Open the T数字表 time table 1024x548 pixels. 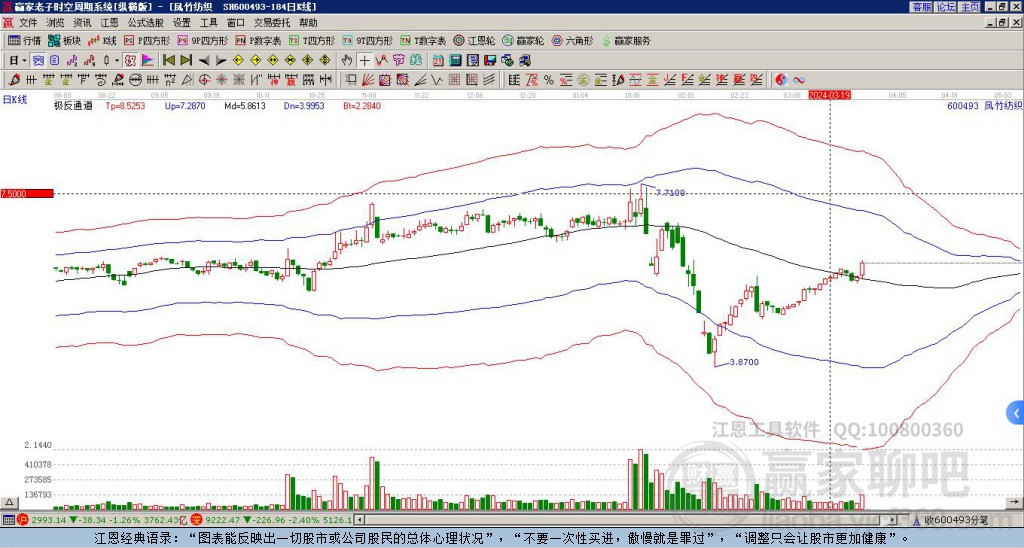click(423, 40)
